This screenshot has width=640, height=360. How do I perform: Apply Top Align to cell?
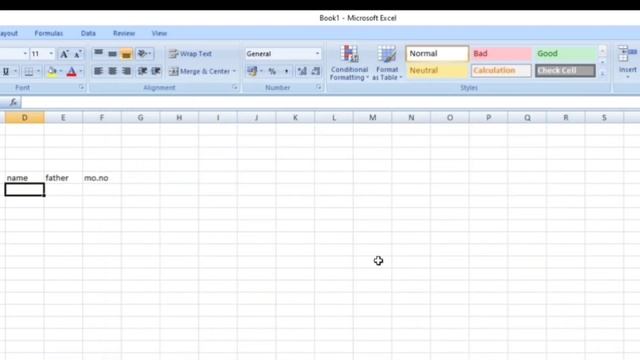[x=98, y=53]
